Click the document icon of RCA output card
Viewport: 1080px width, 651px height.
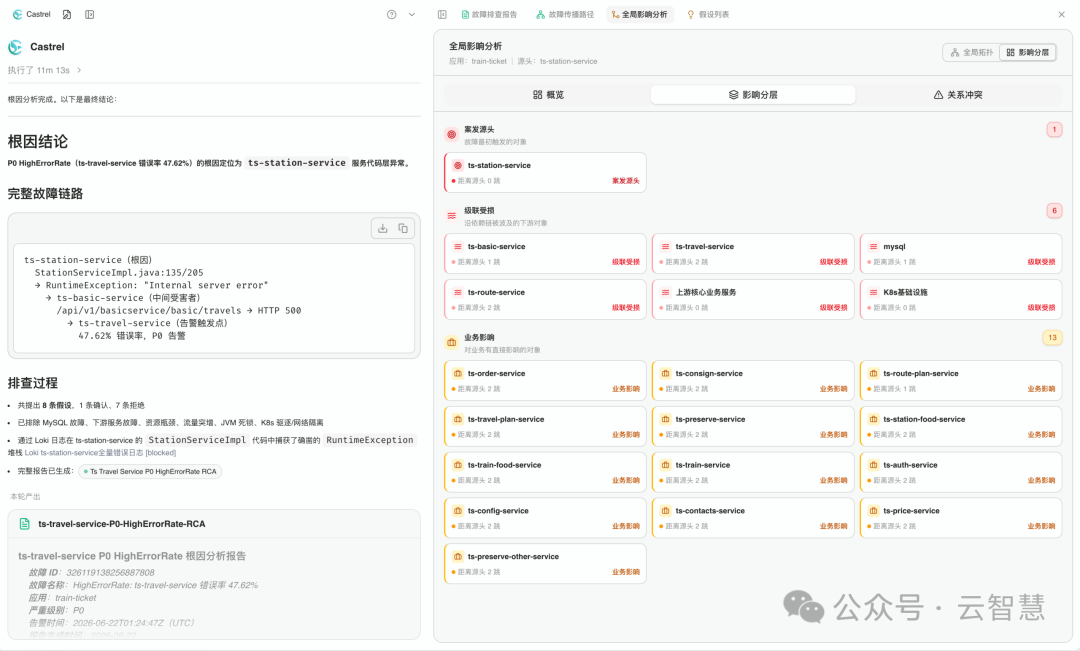pos(25,524)
